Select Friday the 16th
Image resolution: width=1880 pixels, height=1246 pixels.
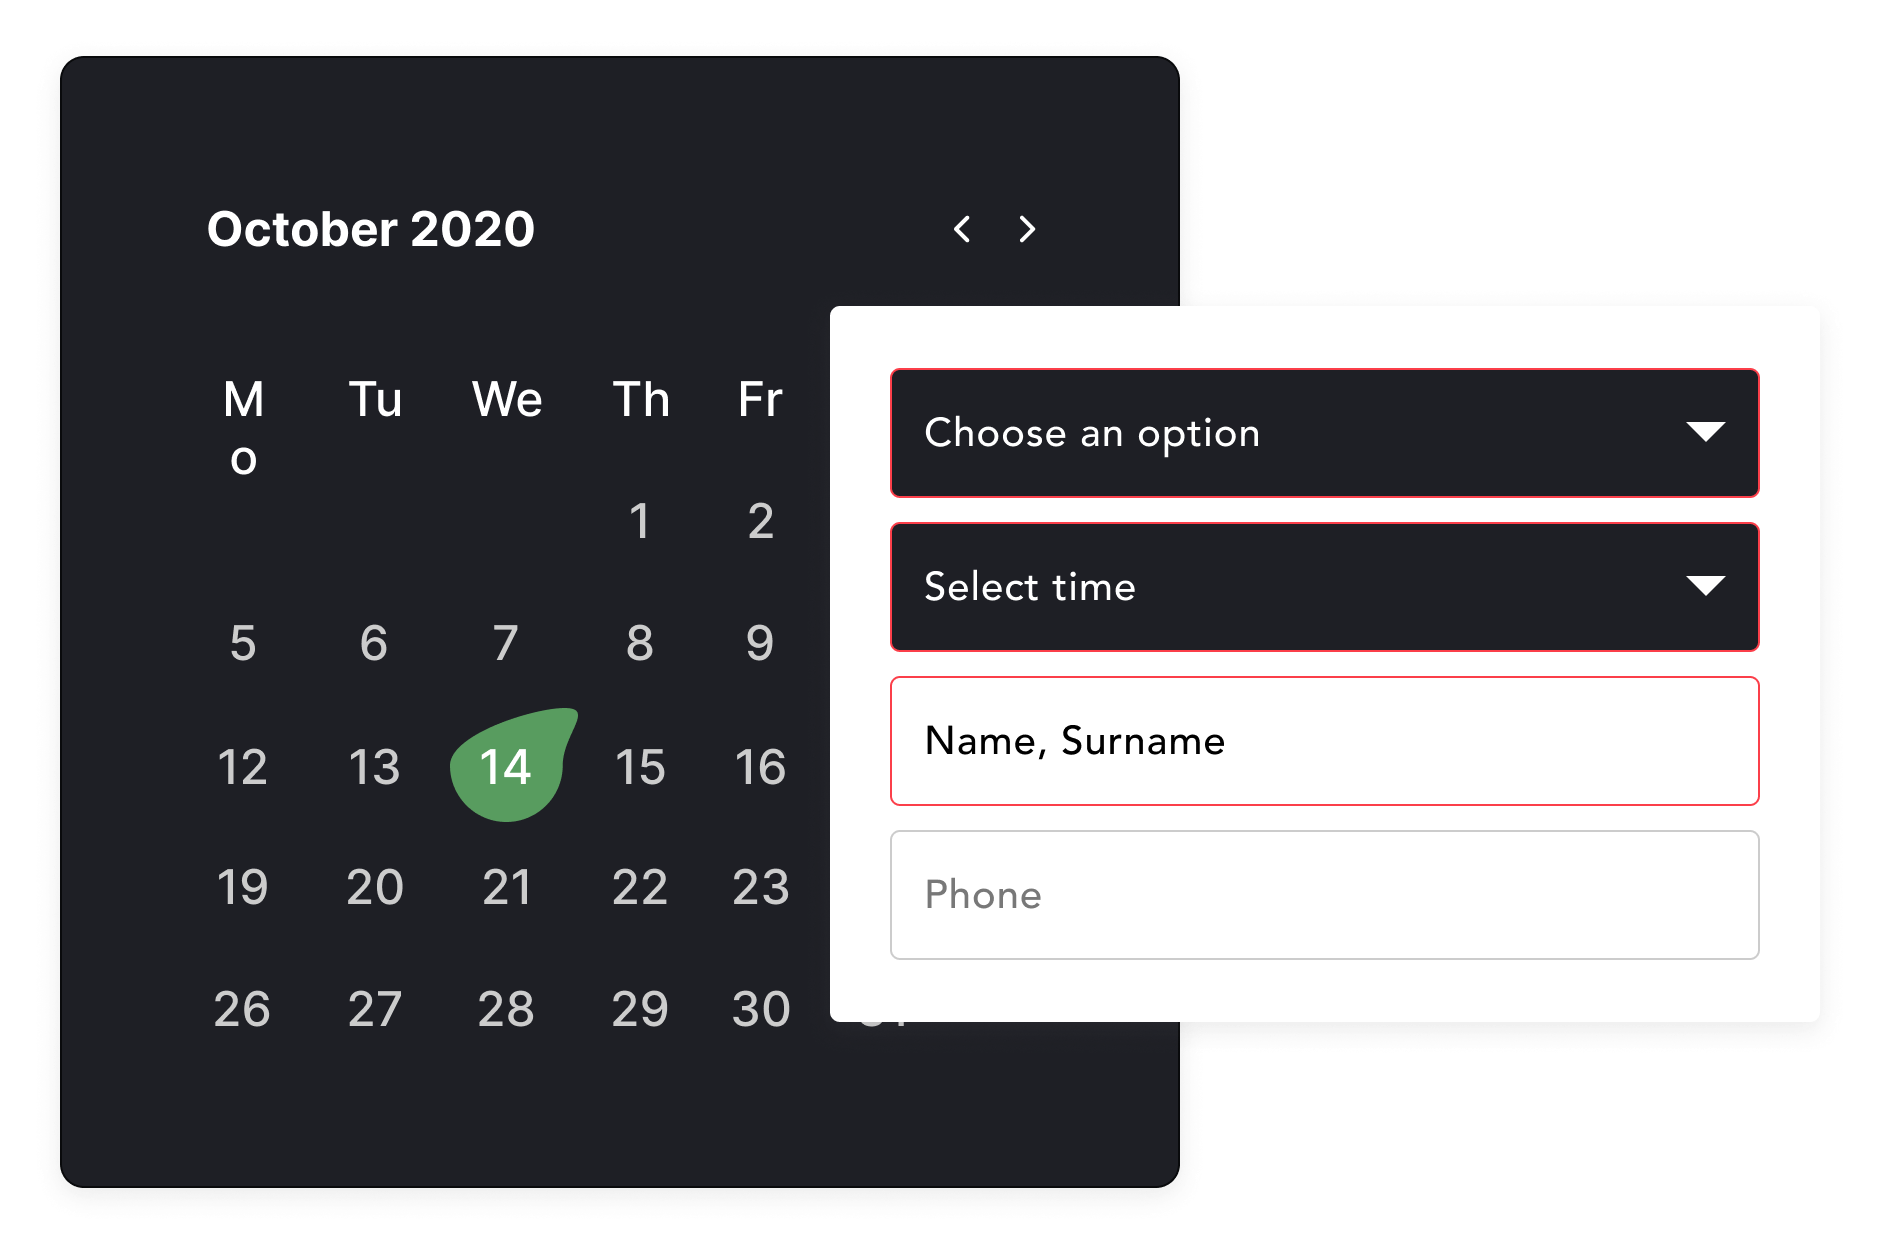point(760,767)
